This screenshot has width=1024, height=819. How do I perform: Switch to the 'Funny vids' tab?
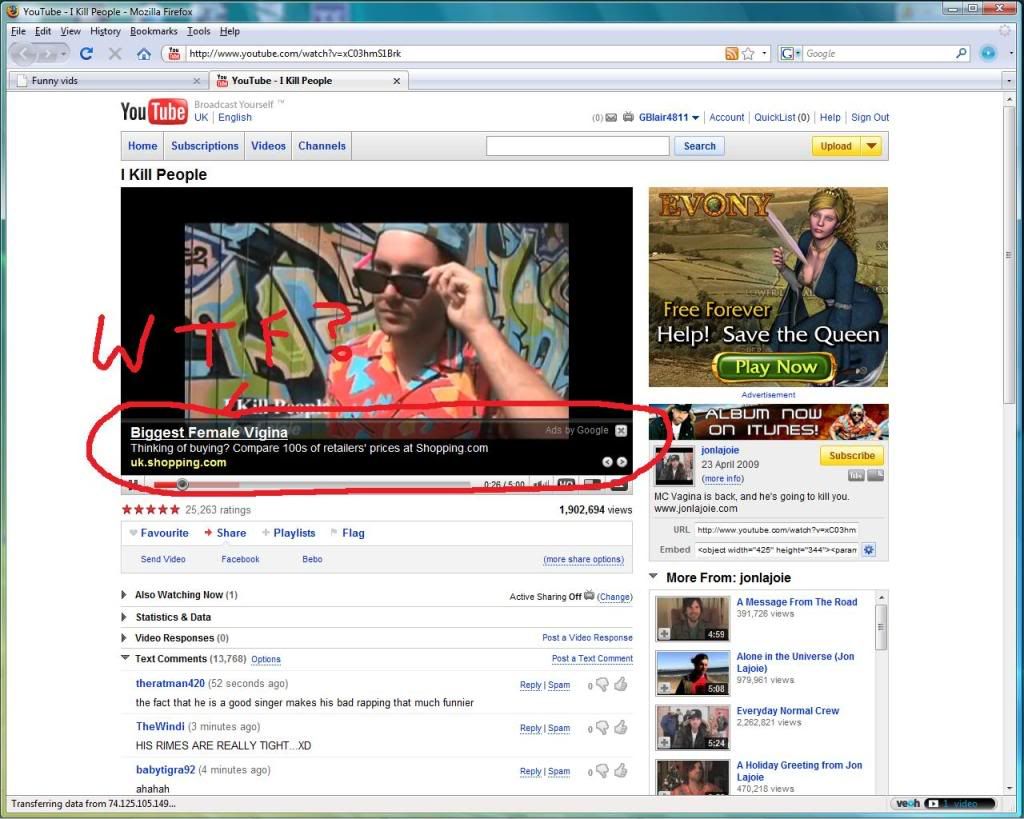pyautogui.click(x=100, y=81)
